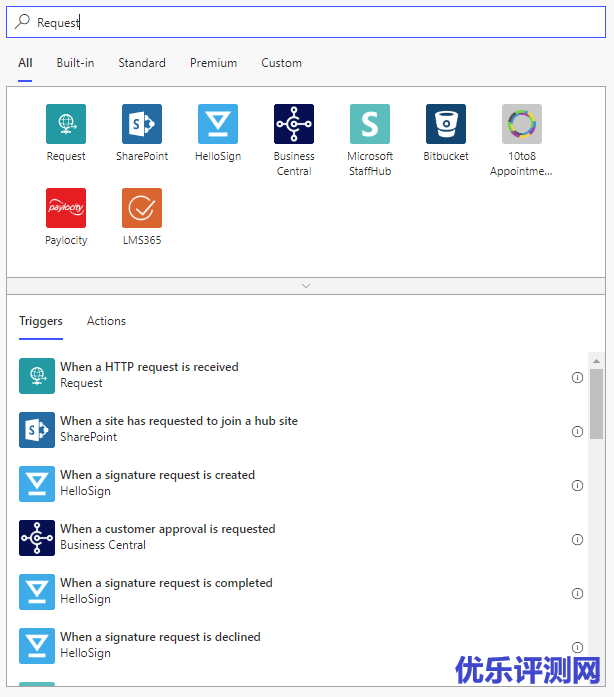The height and width of the screenshot is (697, 614).
Task: Click HelloSign icon beside signature created trigger
Action: click(x=37, y=484)
